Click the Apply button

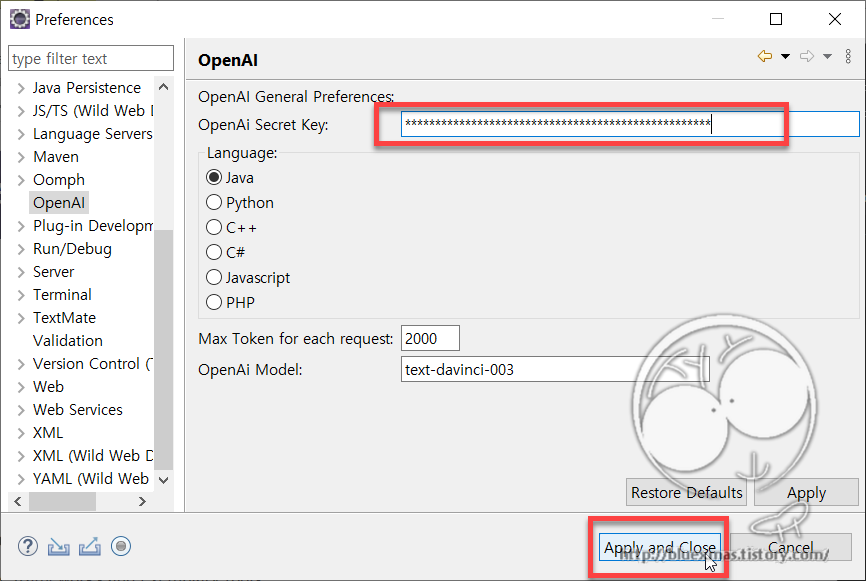click(806, 492)
